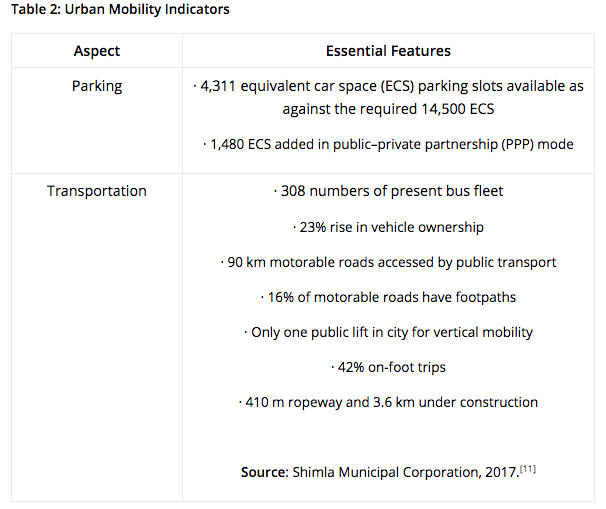Open the footnote reference 11 link
The image size is (606, 509).
click(528, 469)
